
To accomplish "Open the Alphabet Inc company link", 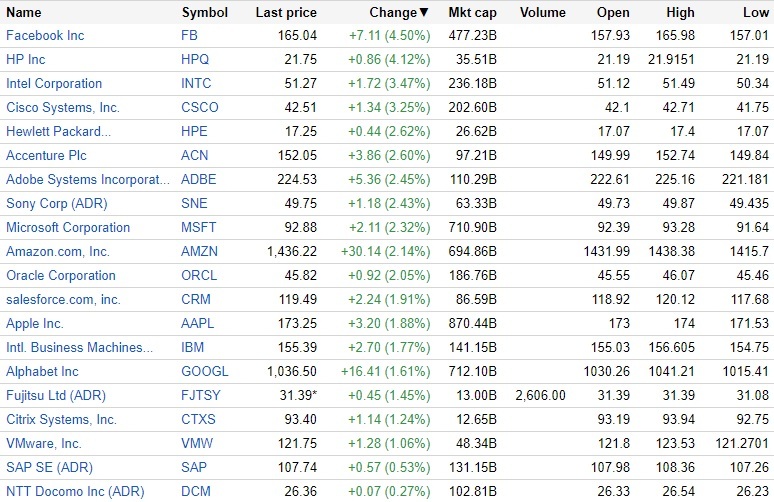I will click(42, 371).
